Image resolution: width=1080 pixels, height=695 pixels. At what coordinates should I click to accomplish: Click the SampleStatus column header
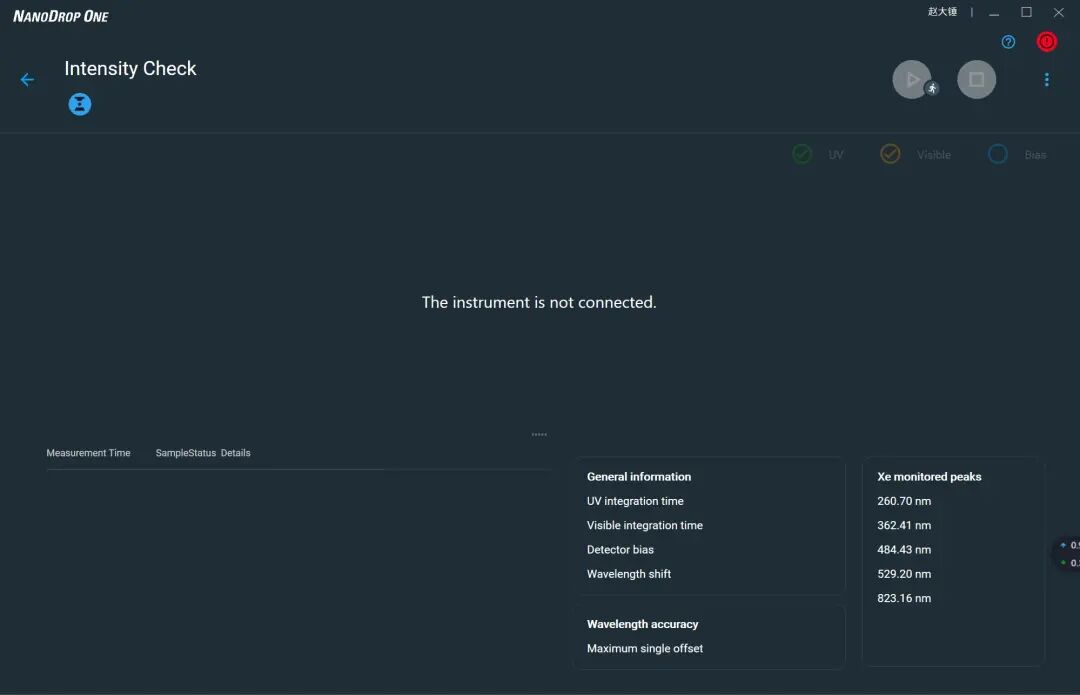click(x=185, y=453)
